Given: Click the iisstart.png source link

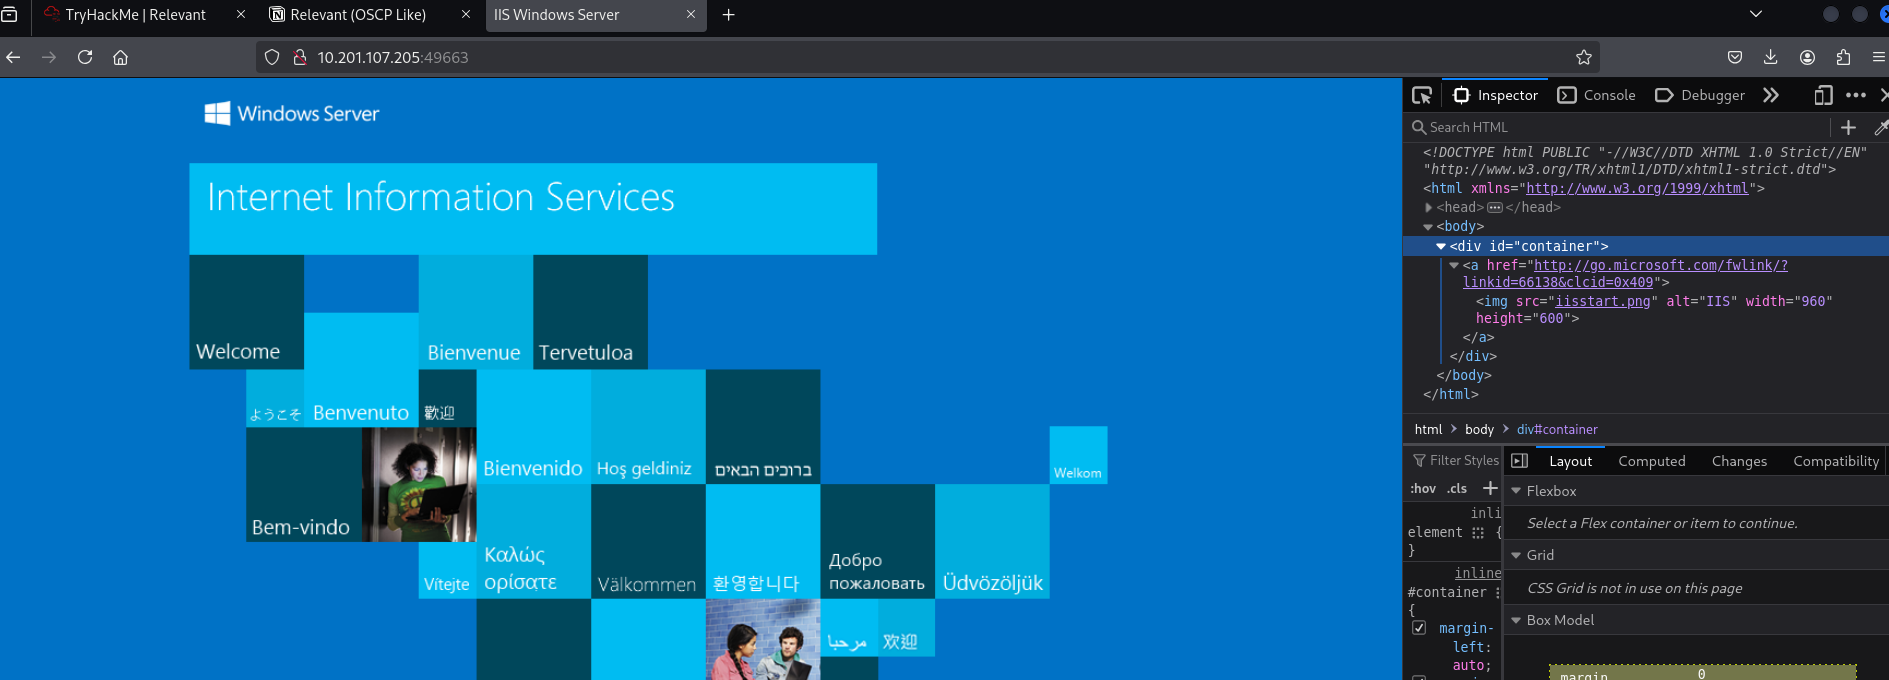Looking at the screenshot, I should 1602,301.
